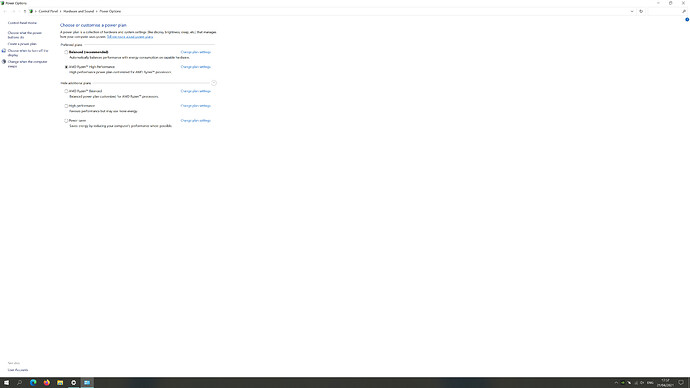Open the volume icon in system tray

pos(642,383)
